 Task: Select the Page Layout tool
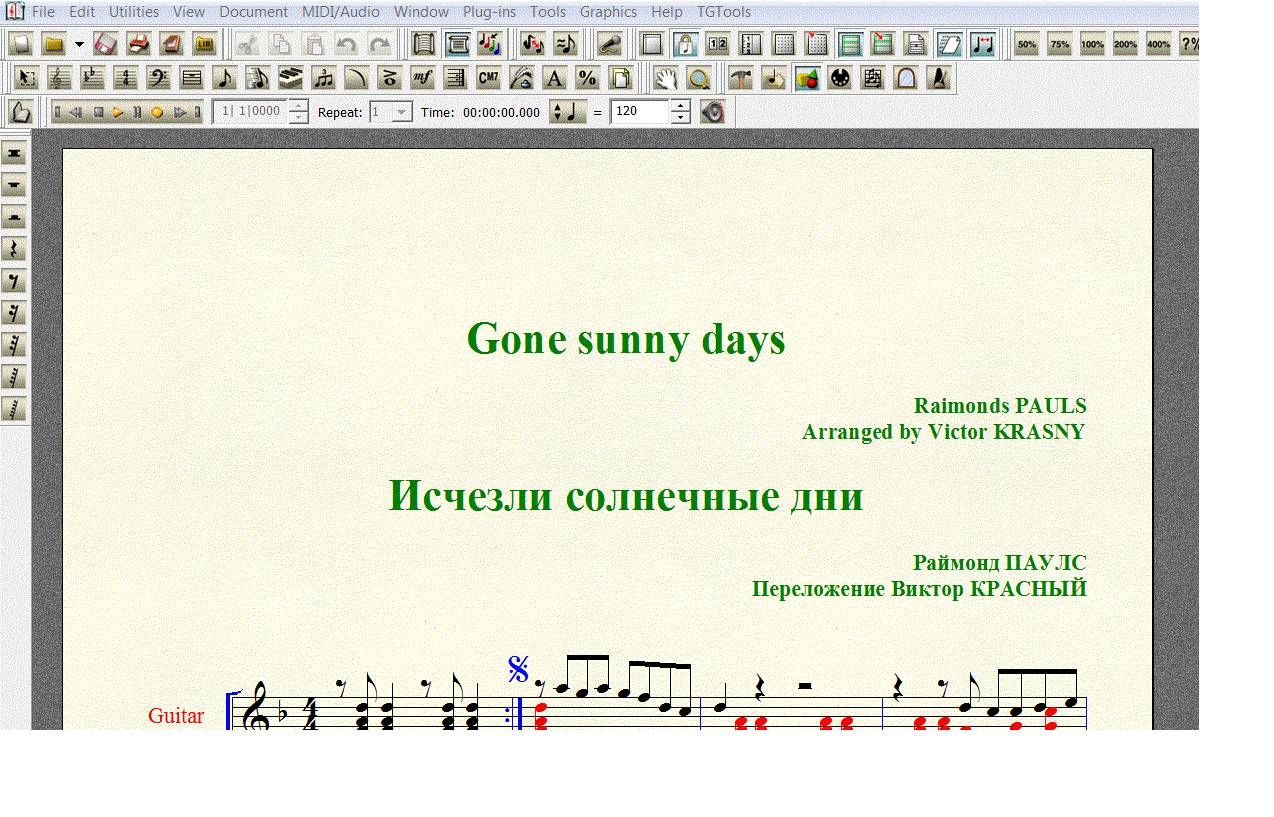coord(621,78)
